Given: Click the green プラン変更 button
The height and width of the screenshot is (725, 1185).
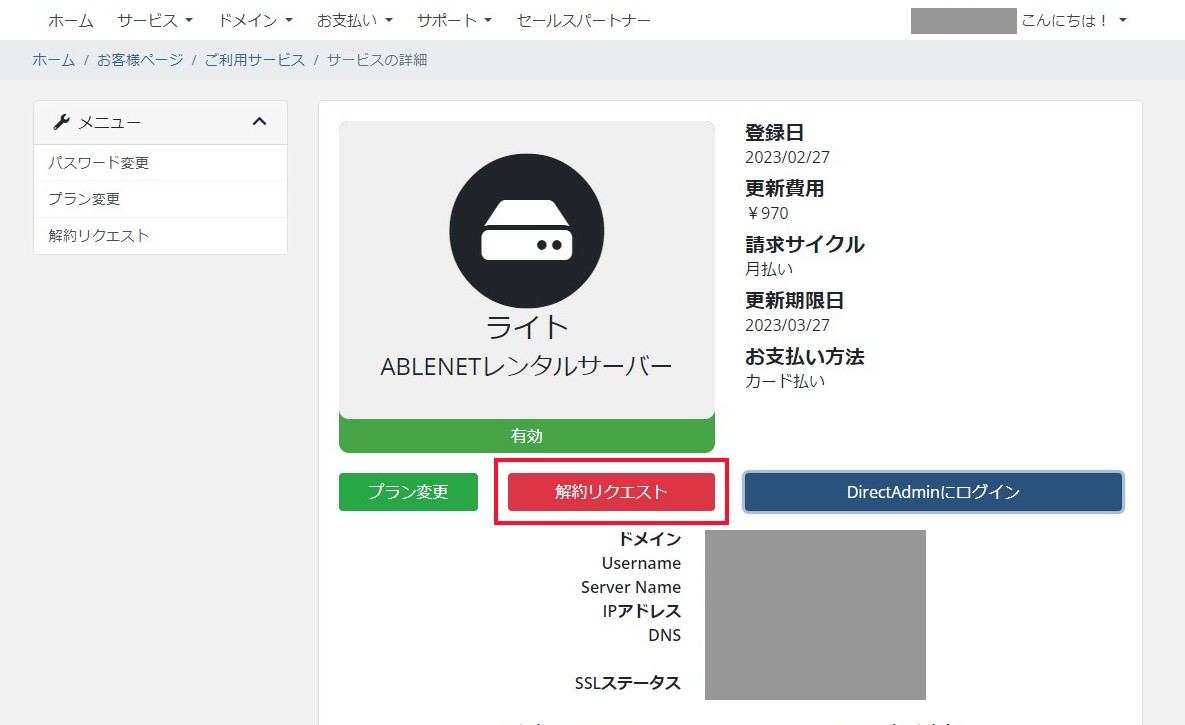Looking at the screenshot, I should pyautogui.click(x=408, y=492).
